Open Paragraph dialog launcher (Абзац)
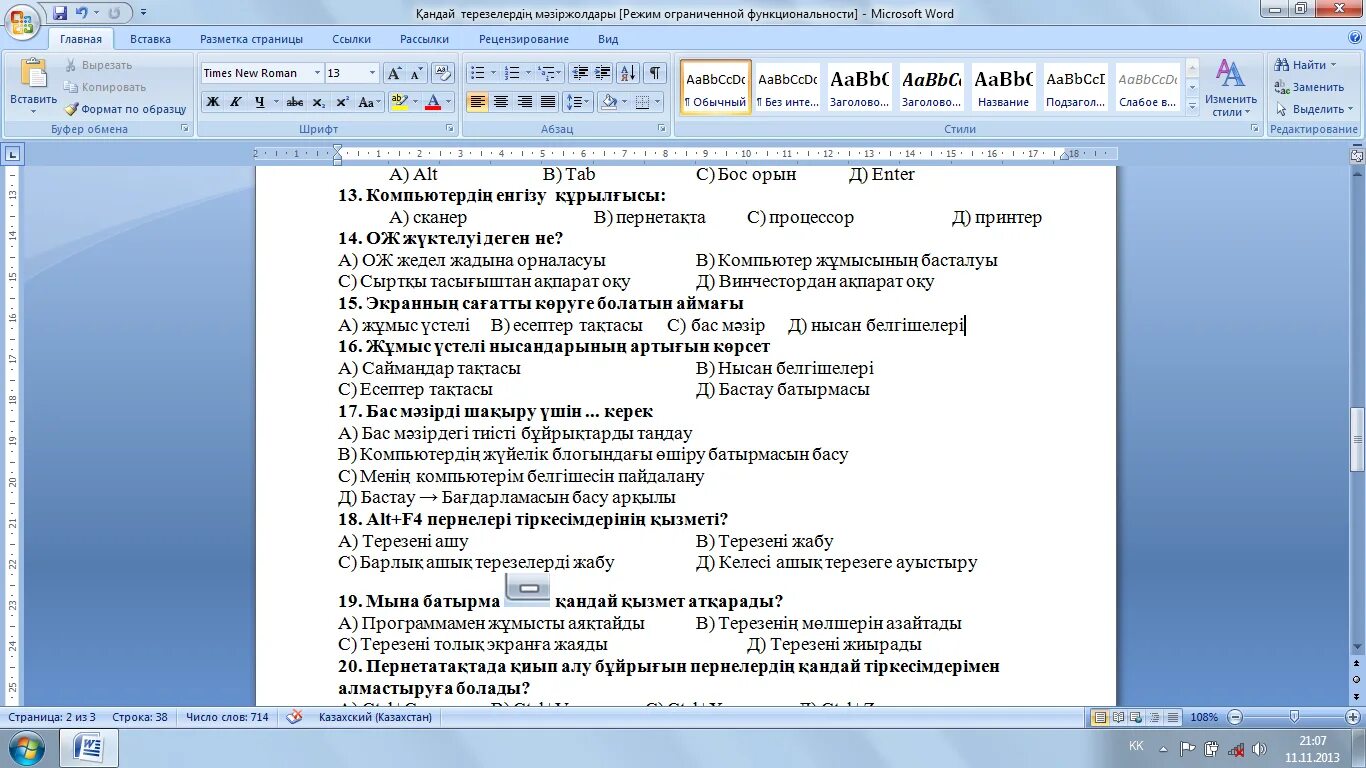This screenshot has height=768, width=1366. [663, 129]
